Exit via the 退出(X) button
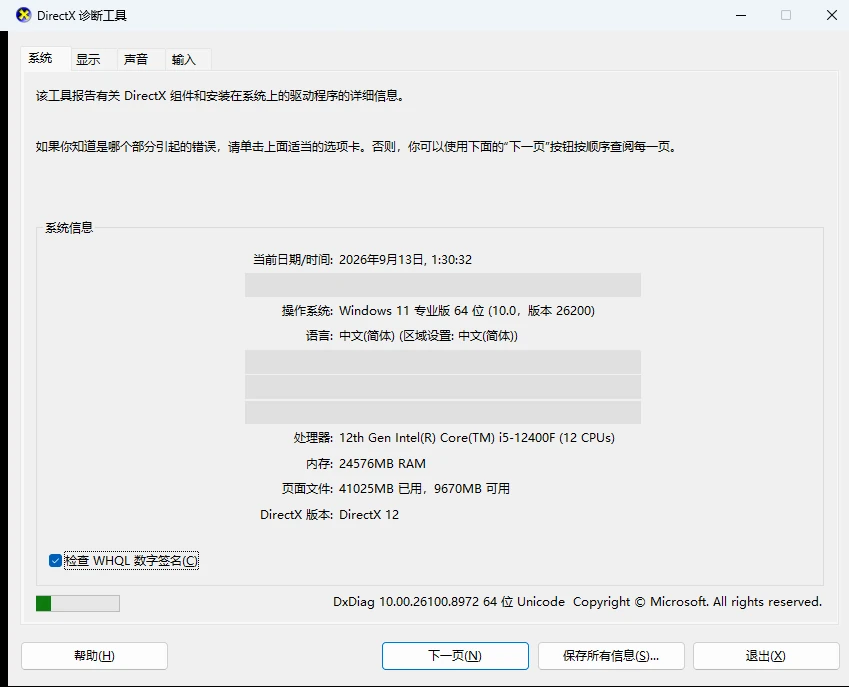849x687 pixels. tap(766, 656)
